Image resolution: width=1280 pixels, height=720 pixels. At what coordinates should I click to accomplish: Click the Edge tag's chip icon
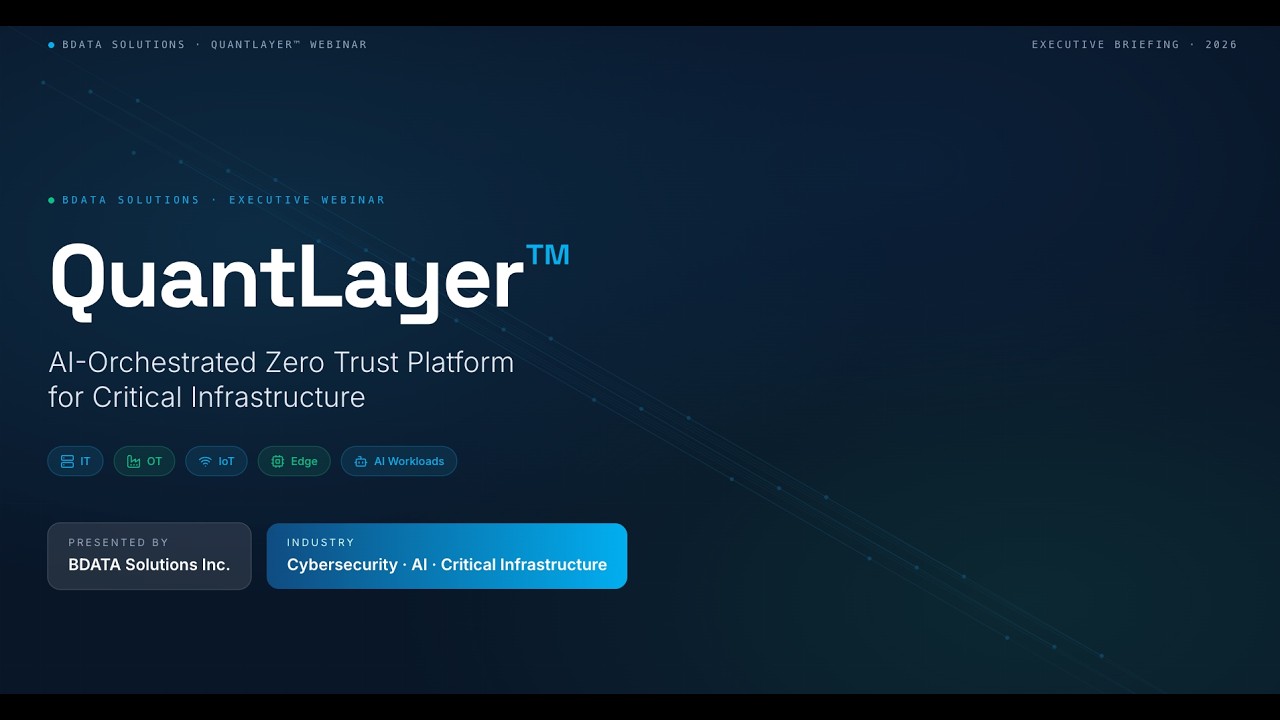pyautogui.click(x=277, y=461)
